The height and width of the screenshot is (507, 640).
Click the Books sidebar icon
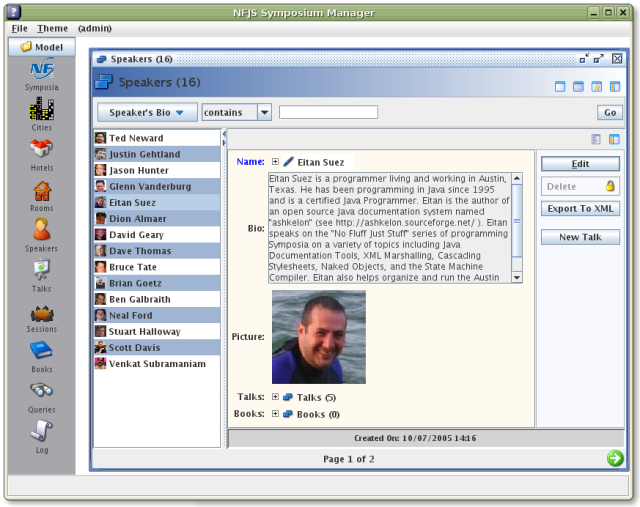42,351
